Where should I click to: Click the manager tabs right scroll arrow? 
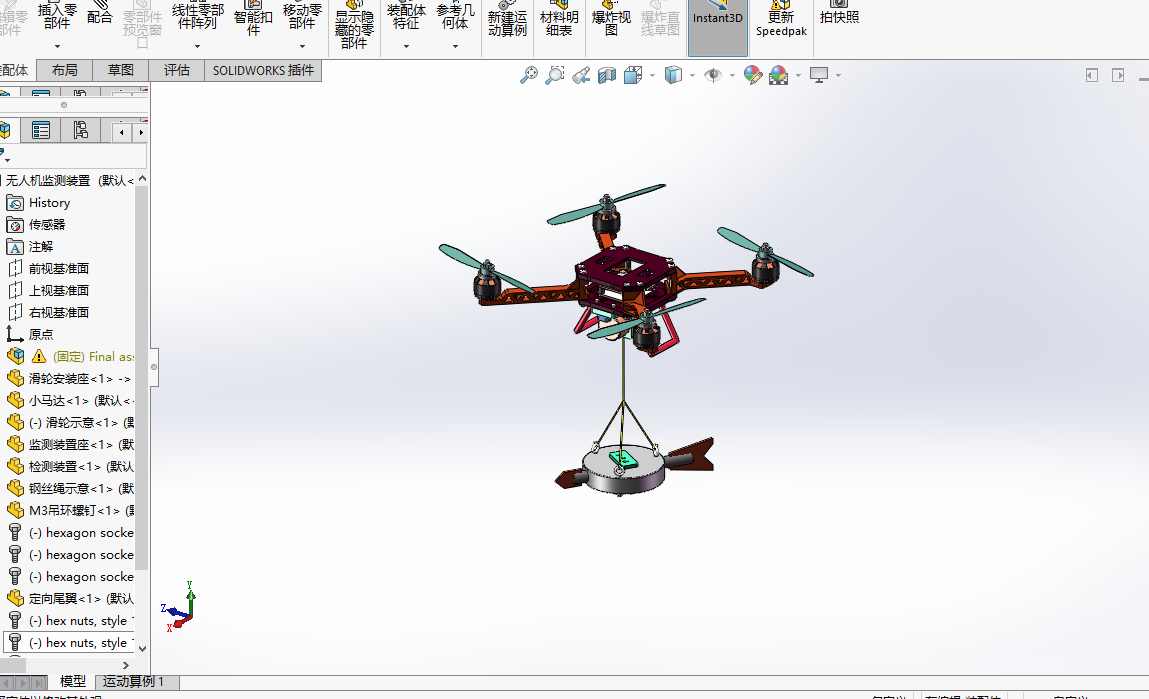pyautogui.click(x=140, y=132)
